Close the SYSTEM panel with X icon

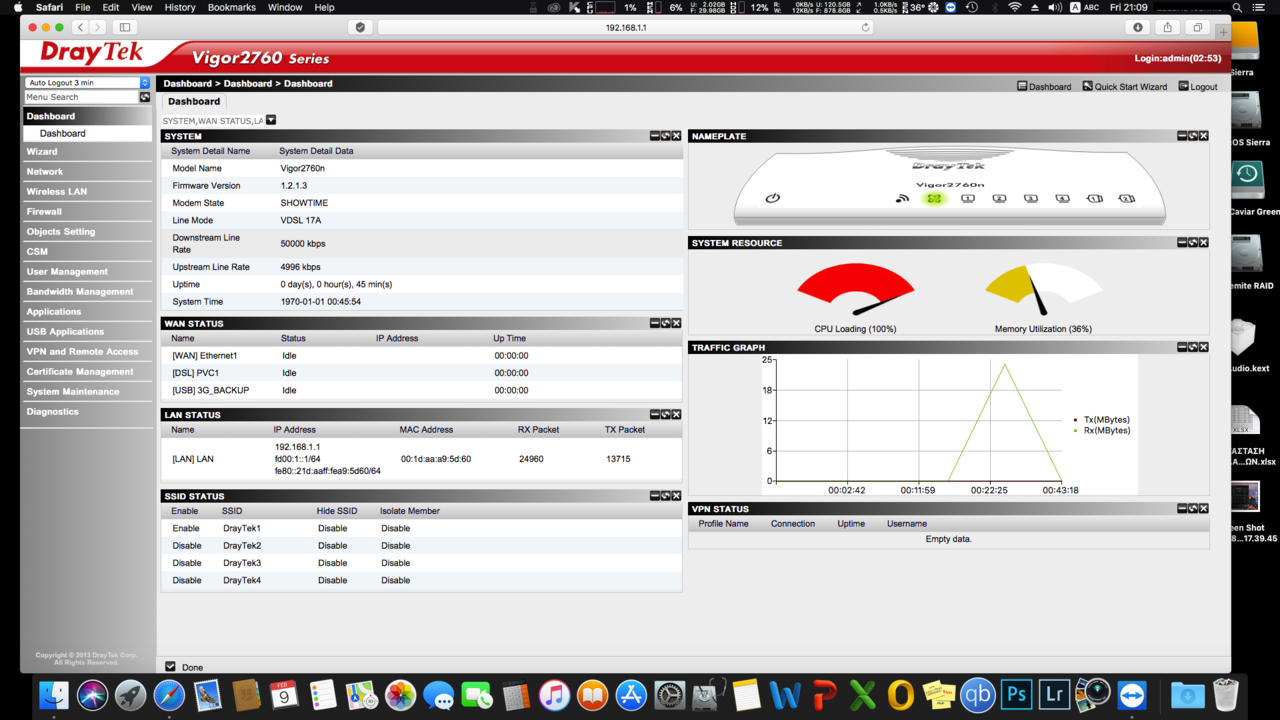tap(677, 136)
